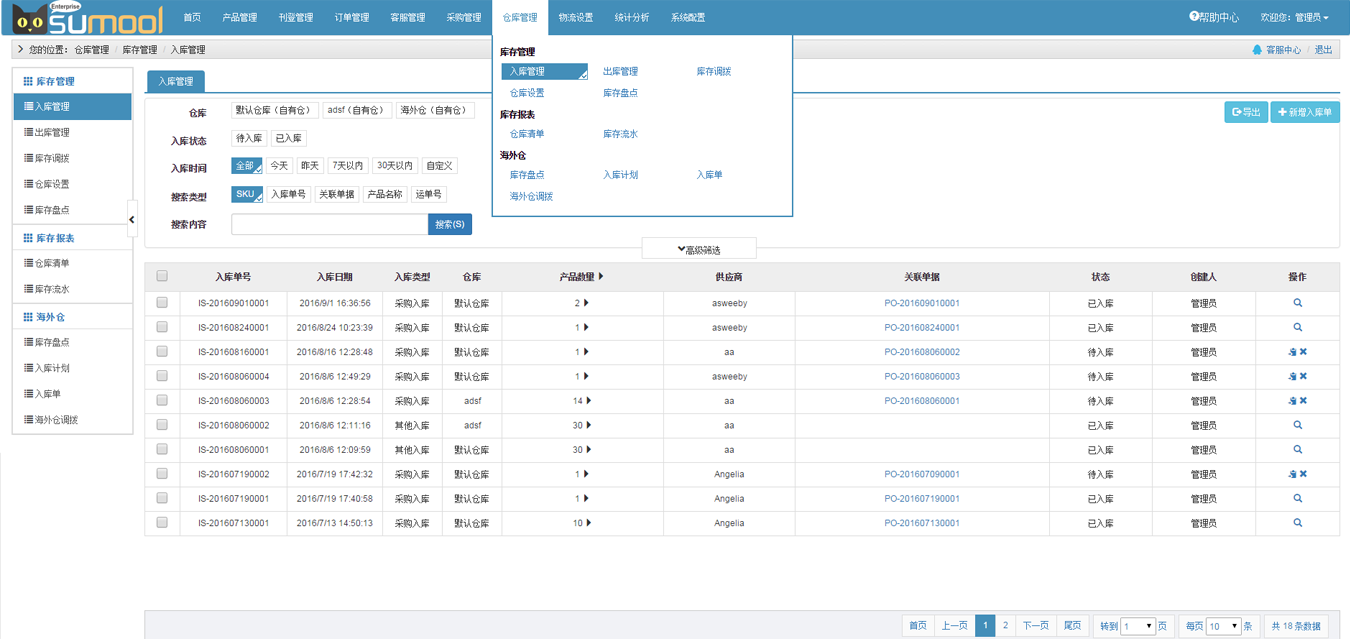Collapse the left sidebar with arrow handle

click(x=132, y=219)
